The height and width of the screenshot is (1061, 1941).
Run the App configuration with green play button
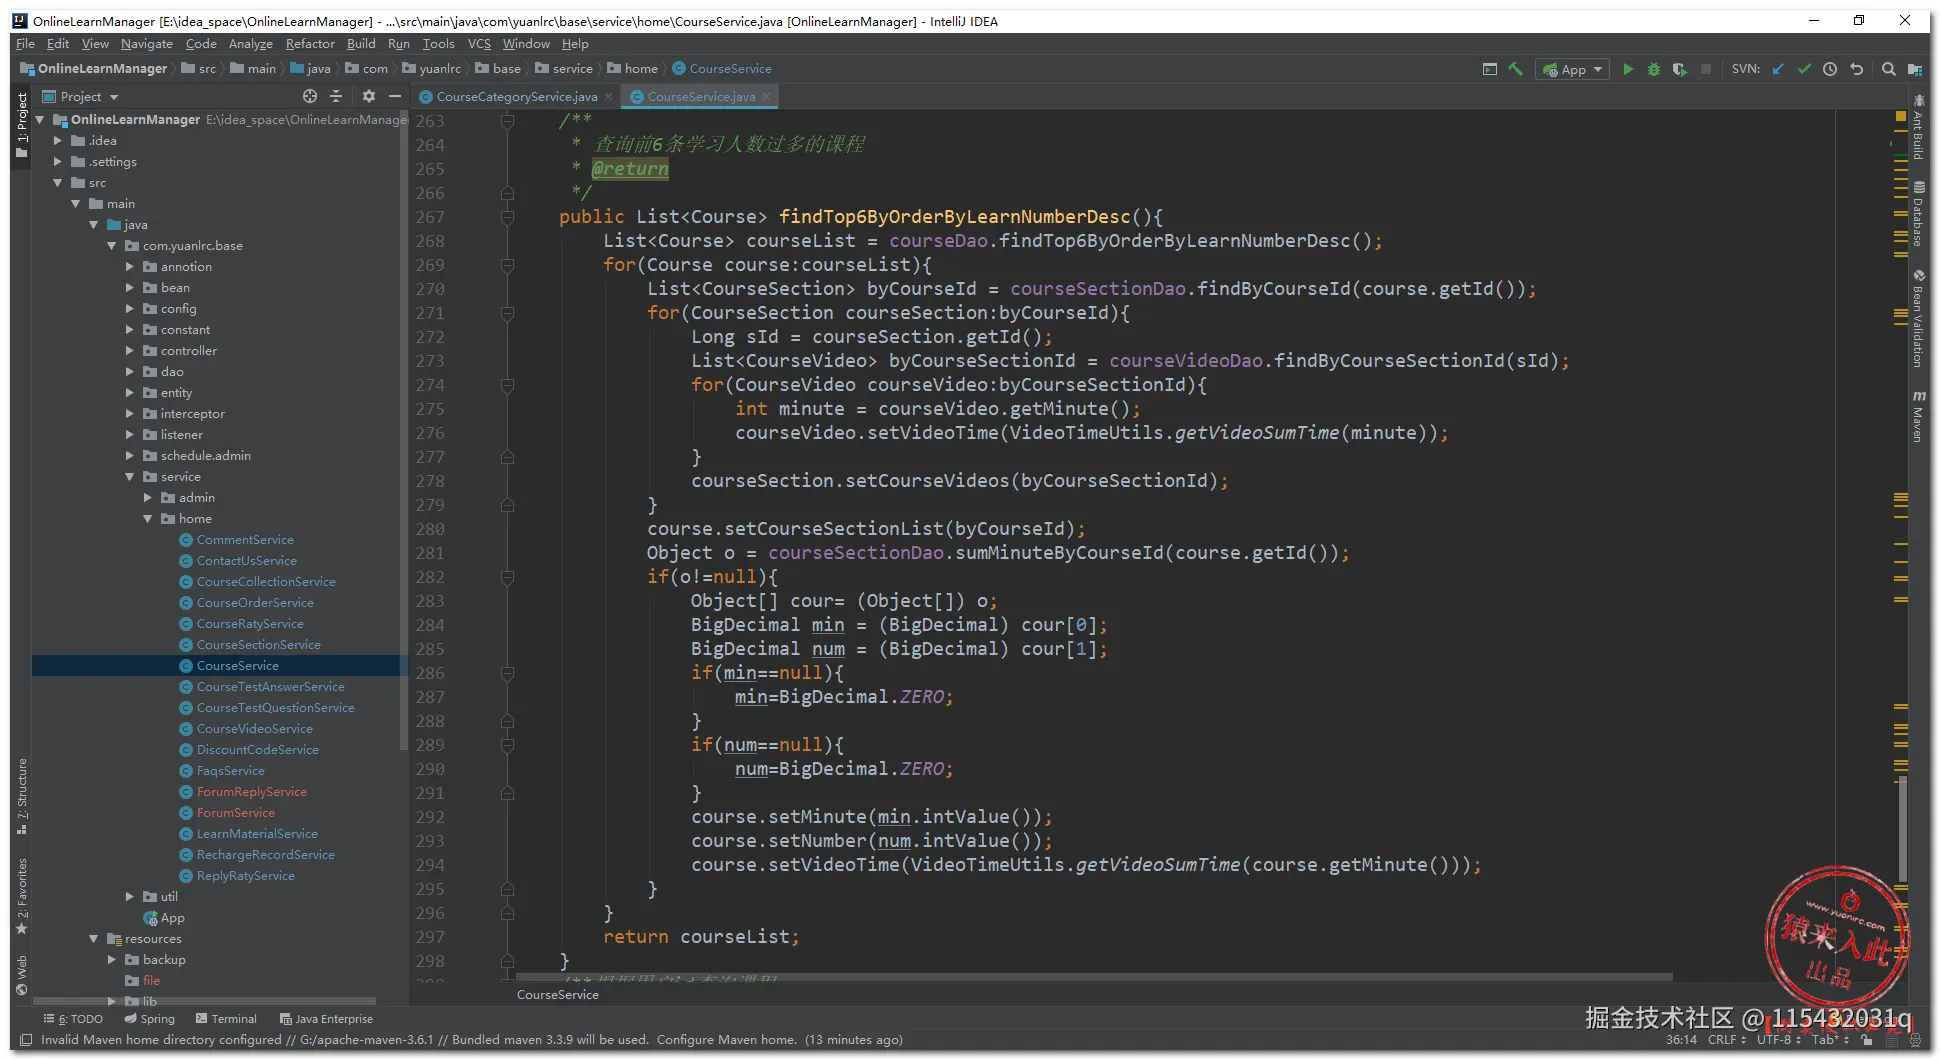[1628, 69]
